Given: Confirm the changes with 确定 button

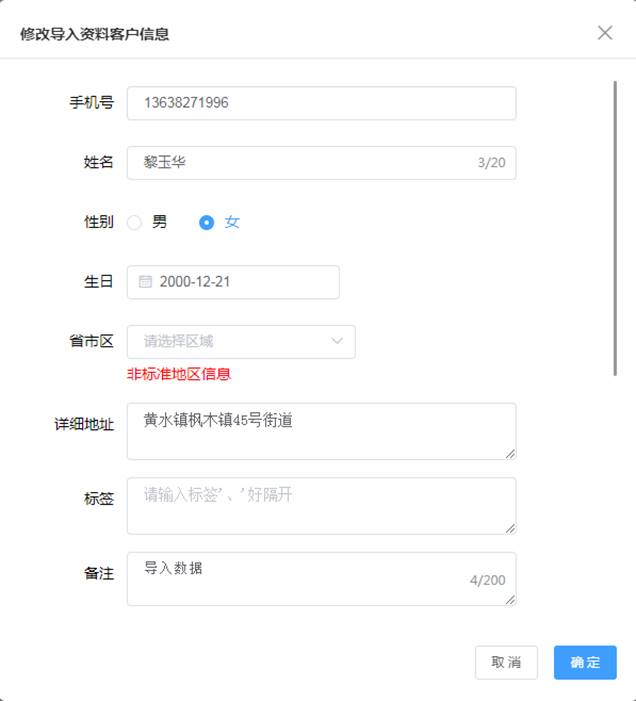Looking at the screenshot, I should [585, 662].
